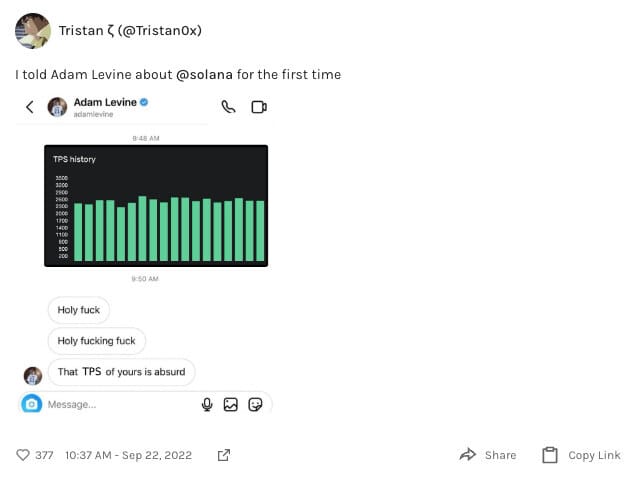Start voice call with phone icon
Viewport: 634px width, 477px height.
(228, 107)
